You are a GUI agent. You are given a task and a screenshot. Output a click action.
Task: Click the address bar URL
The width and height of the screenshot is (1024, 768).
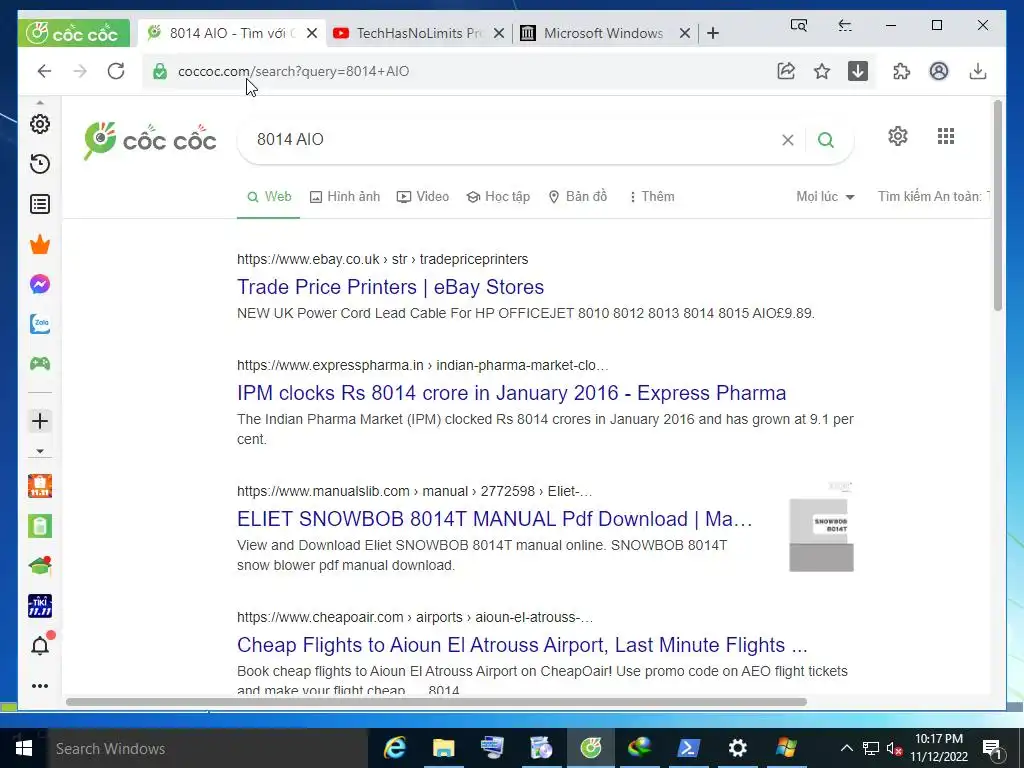click(293, 71)
